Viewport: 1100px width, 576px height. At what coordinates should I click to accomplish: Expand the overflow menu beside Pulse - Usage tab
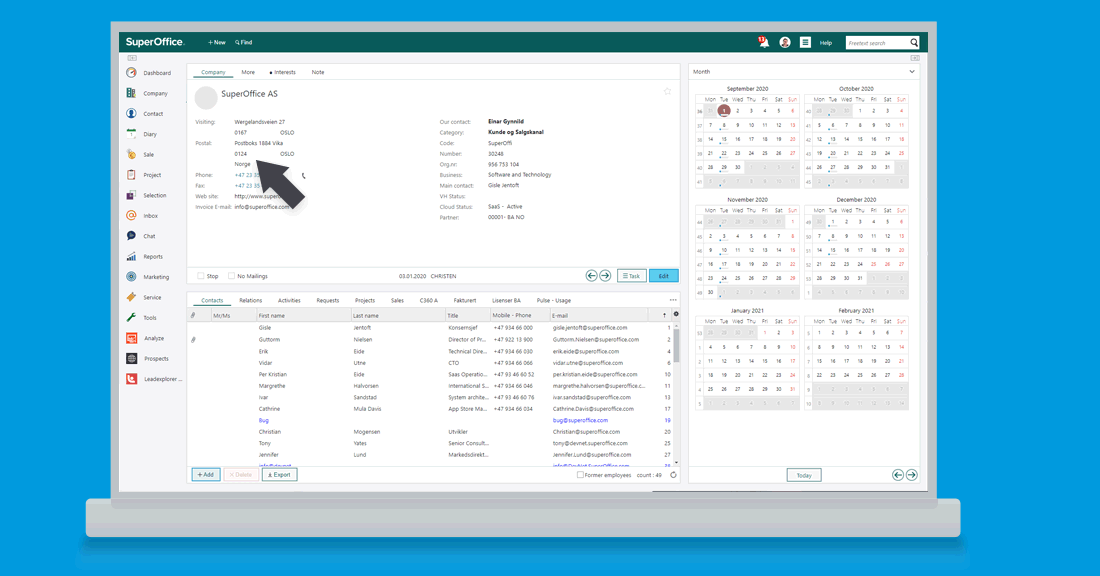click(673, 299)
